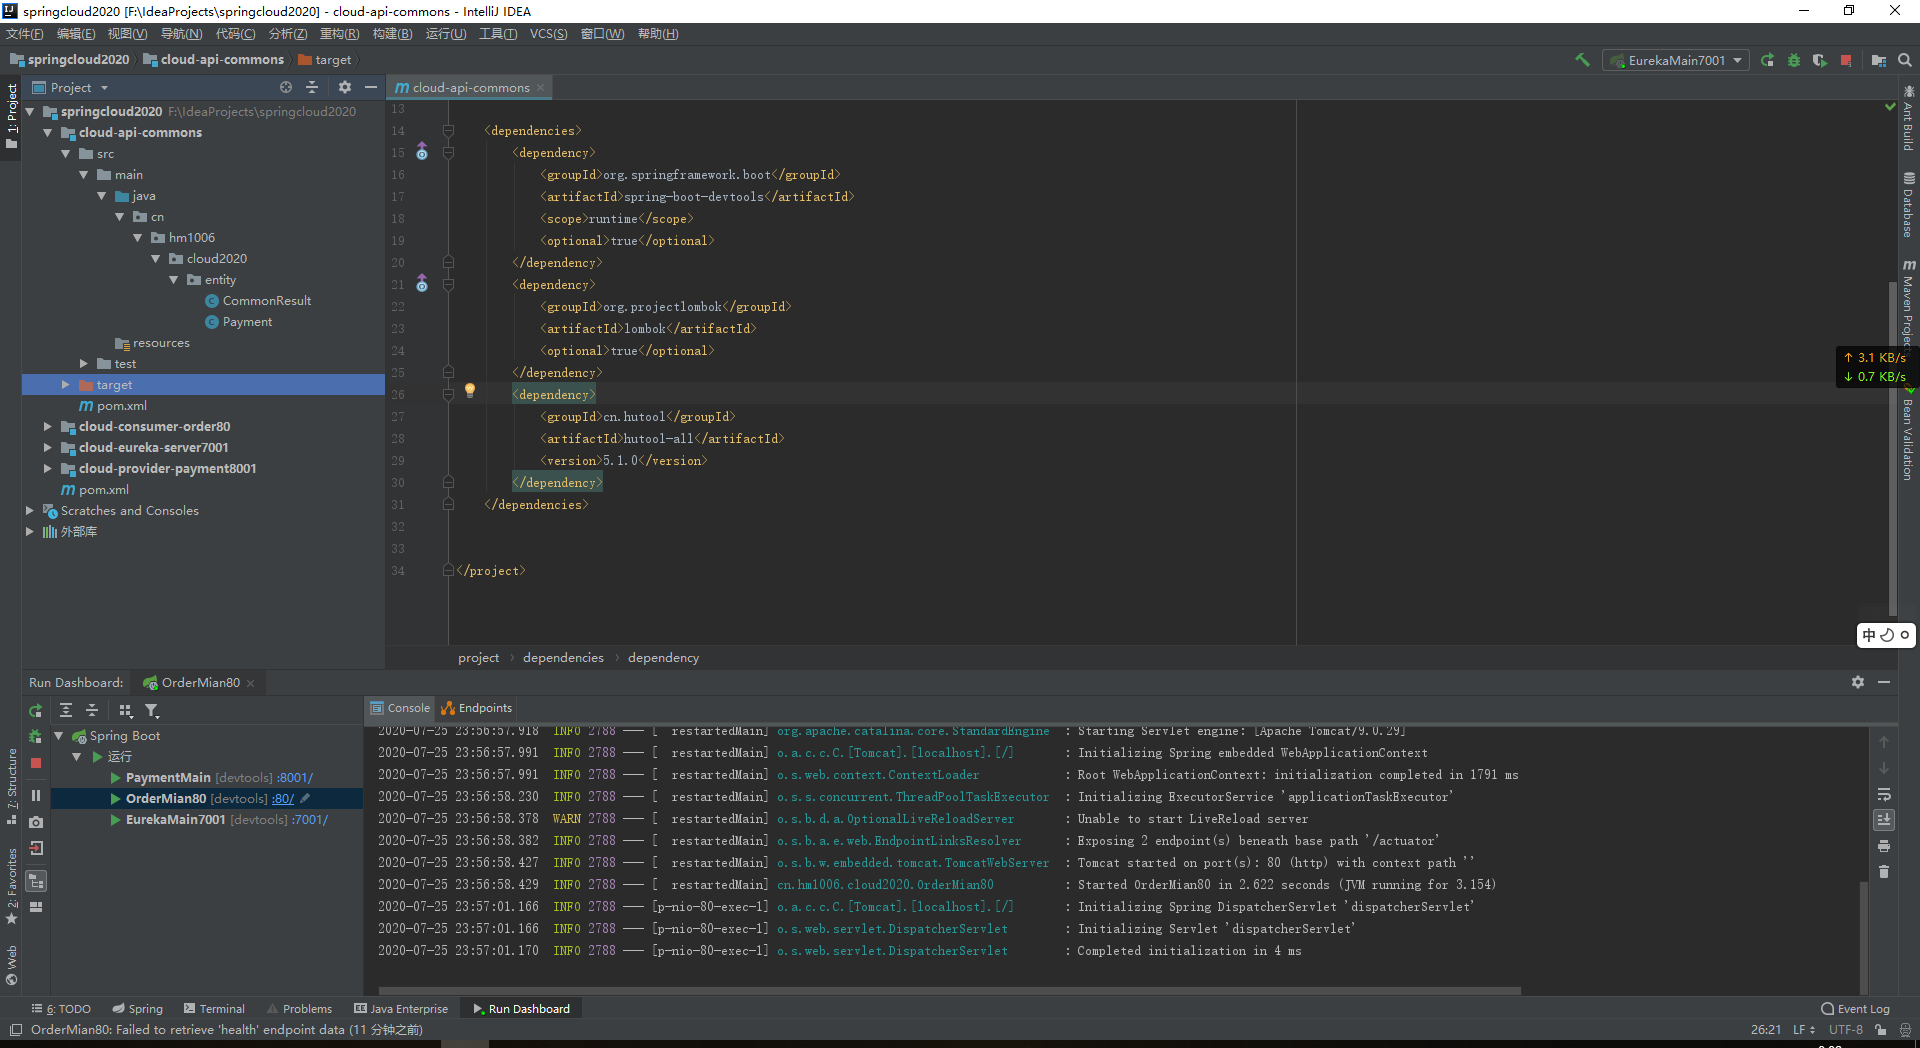
Task: Click the Search Everywhere magnifier icon
Action: click(1905, 60)
